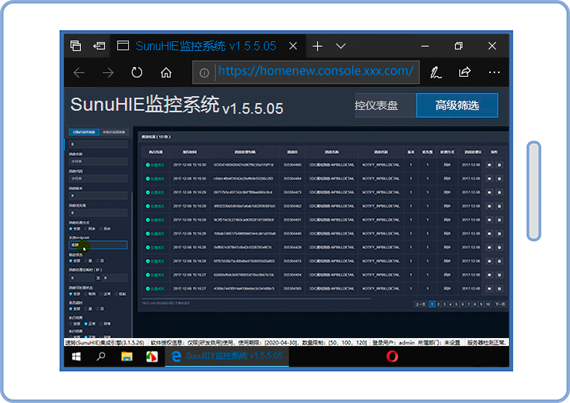The image size is (570, 403).
Task: Click the Share page icon in toolbar
Action: click(465, 72)
